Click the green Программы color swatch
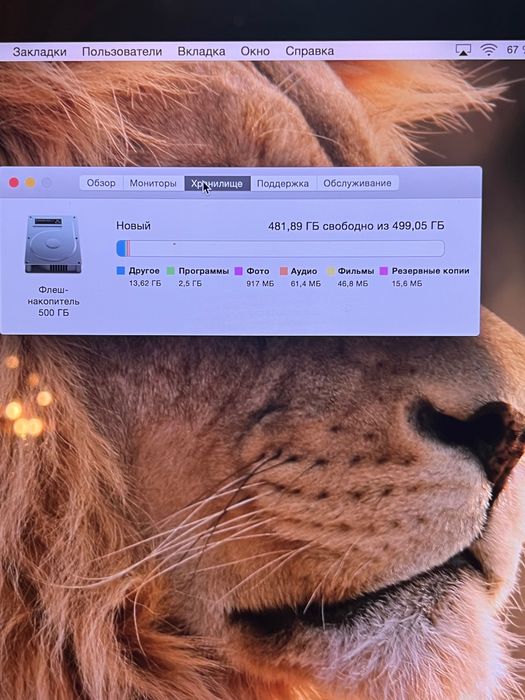 (171, 271)
